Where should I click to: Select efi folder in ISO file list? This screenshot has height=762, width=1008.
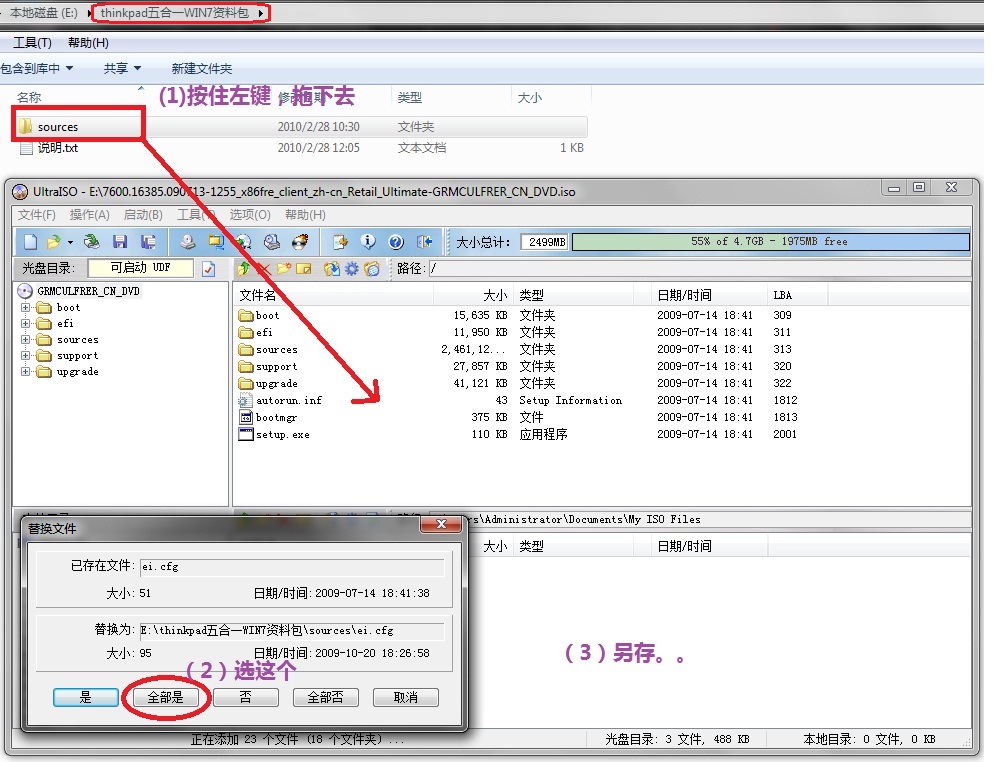coord(256,332)
